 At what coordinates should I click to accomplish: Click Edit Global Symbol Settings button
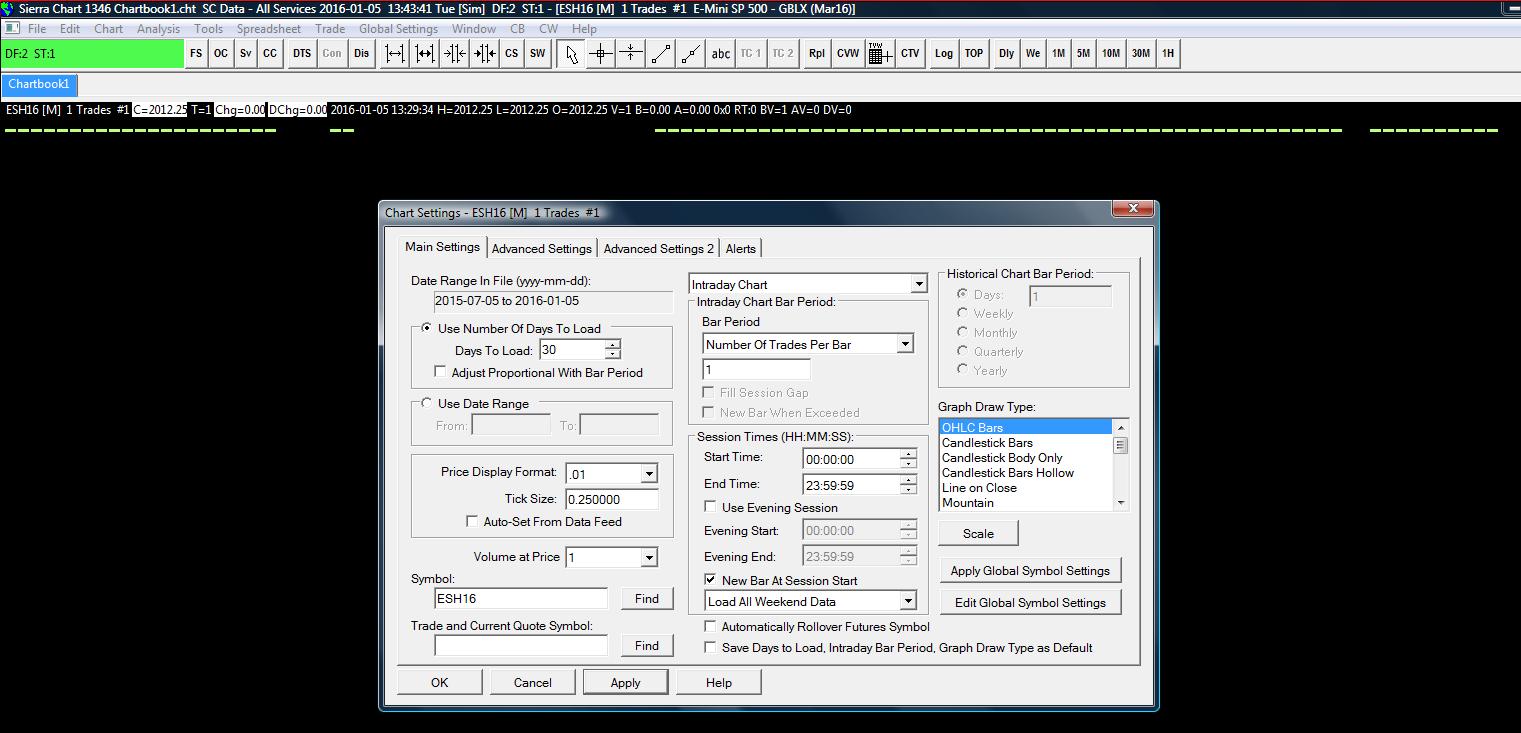click(x=1030, y=602)
